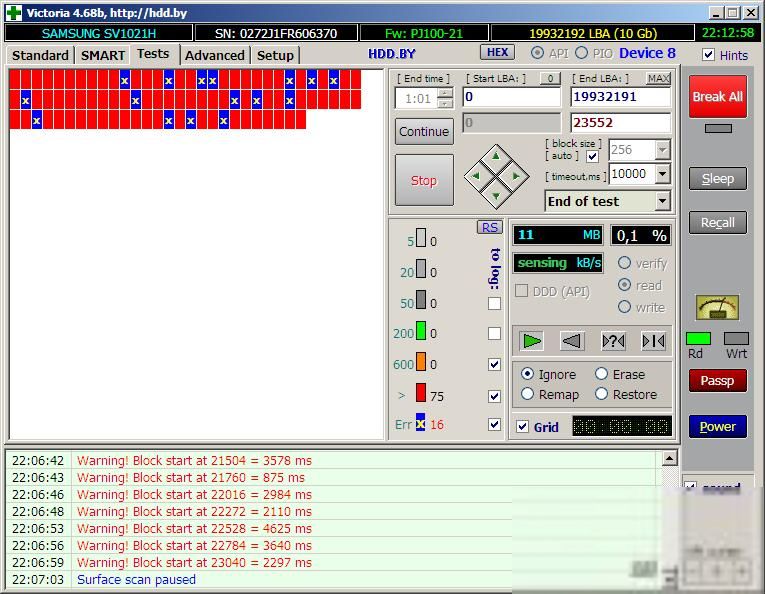Image resolution: width=765 pixels, height=594 pixels.
Task: Click the red Break All button
Action: click(x=718, y=97)
